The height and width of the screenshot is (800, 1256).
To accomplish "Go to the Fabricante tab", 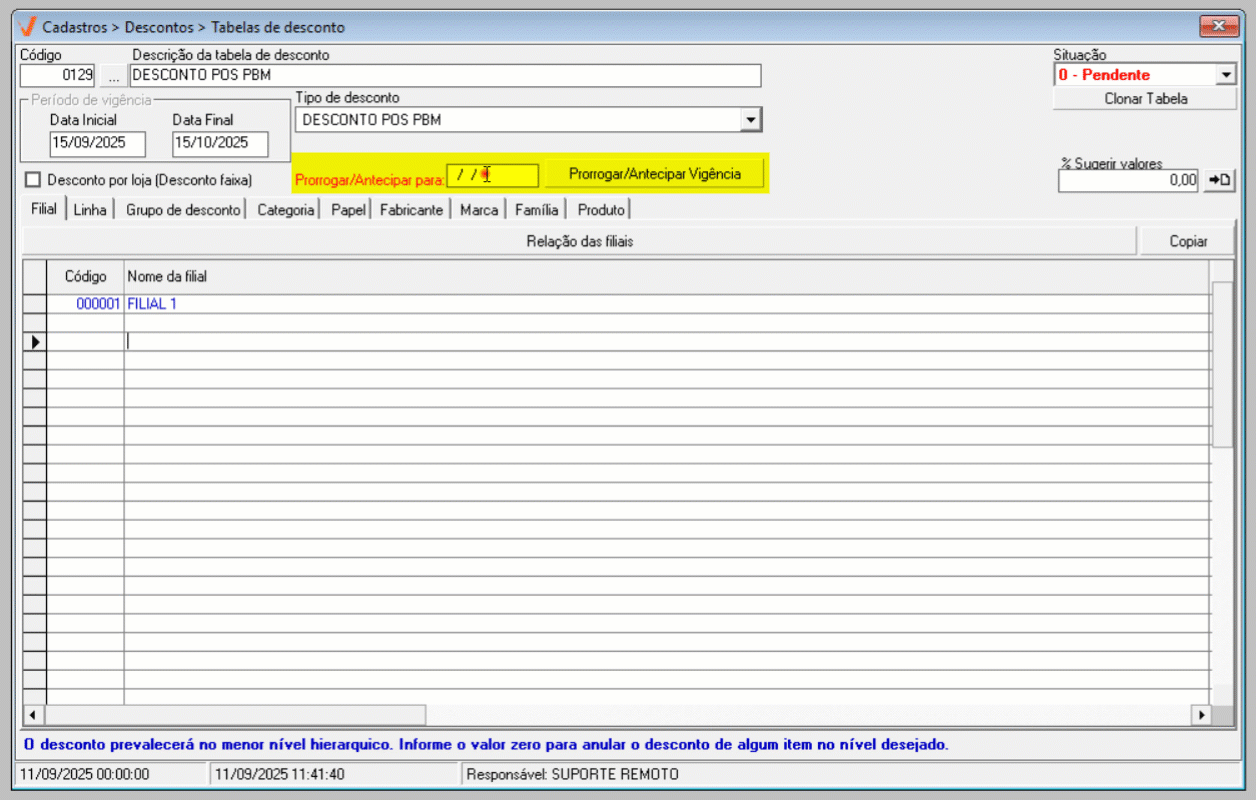I will click(411, 210).
